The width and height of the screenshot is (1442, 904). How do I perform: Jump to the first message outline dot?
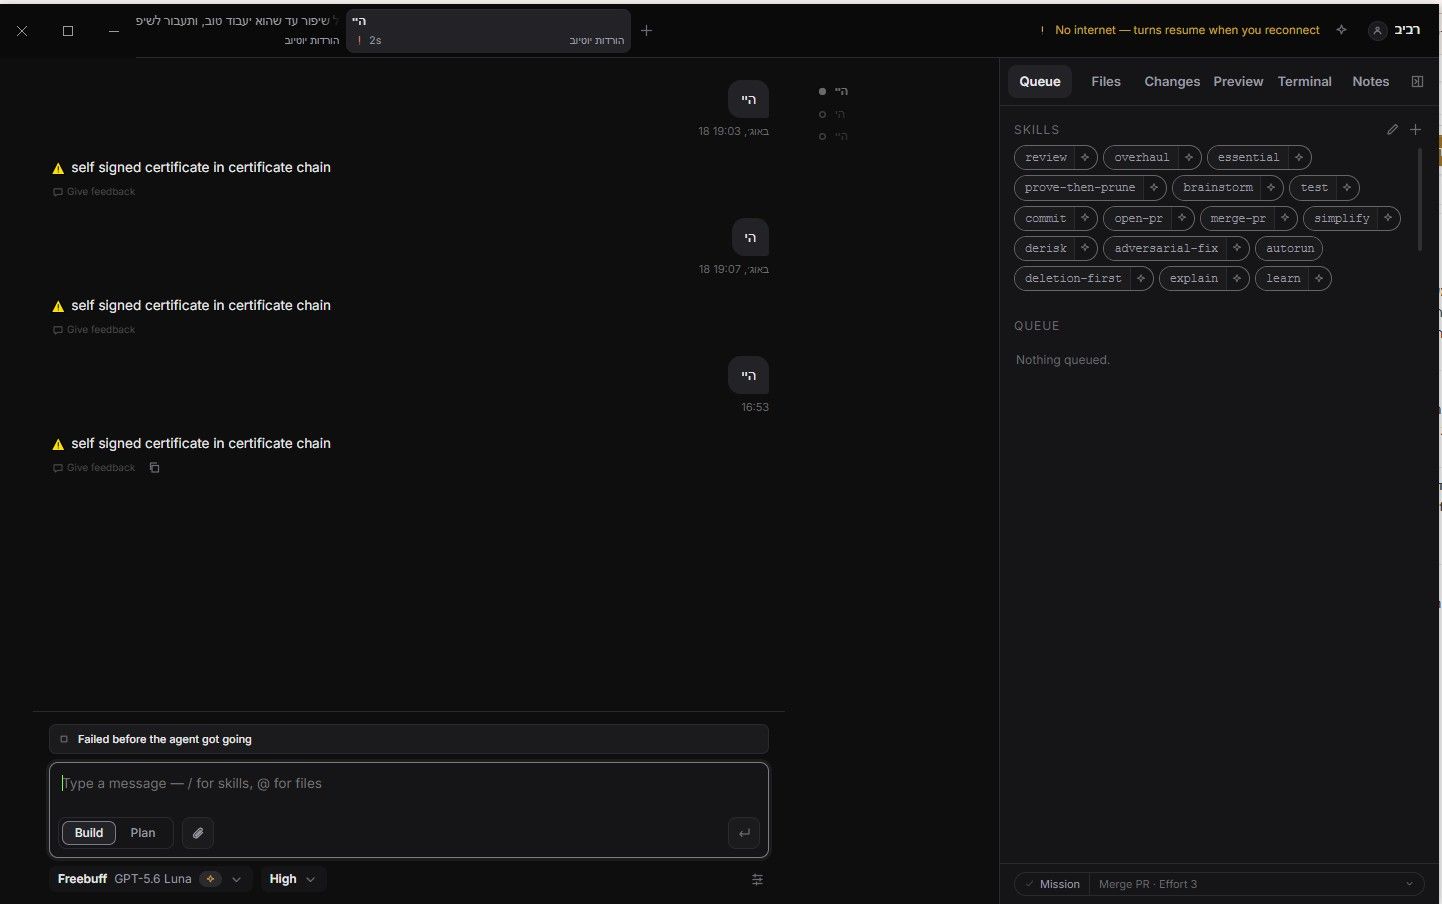coord(822,91)
